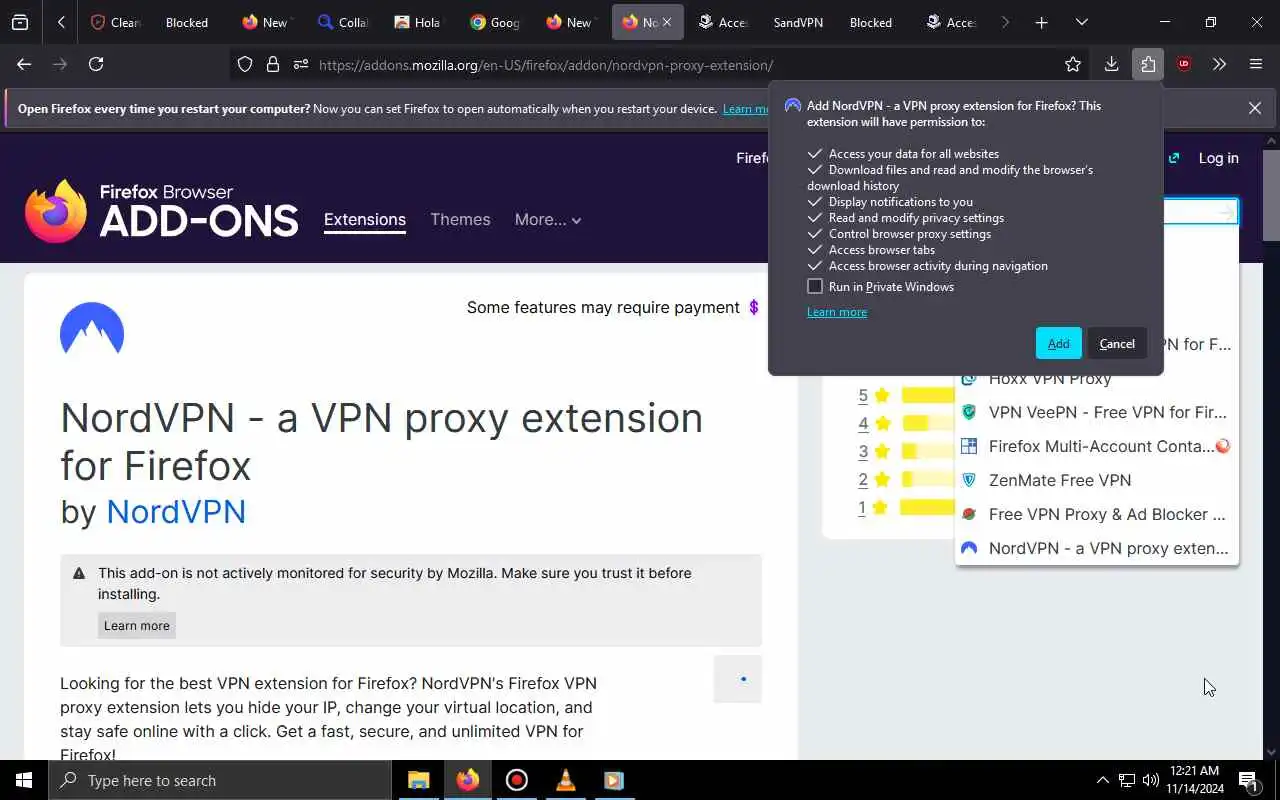The image size is (1280, 800).
Task: Switch to the SandVPN tab
Action: [x=798, y=22]
